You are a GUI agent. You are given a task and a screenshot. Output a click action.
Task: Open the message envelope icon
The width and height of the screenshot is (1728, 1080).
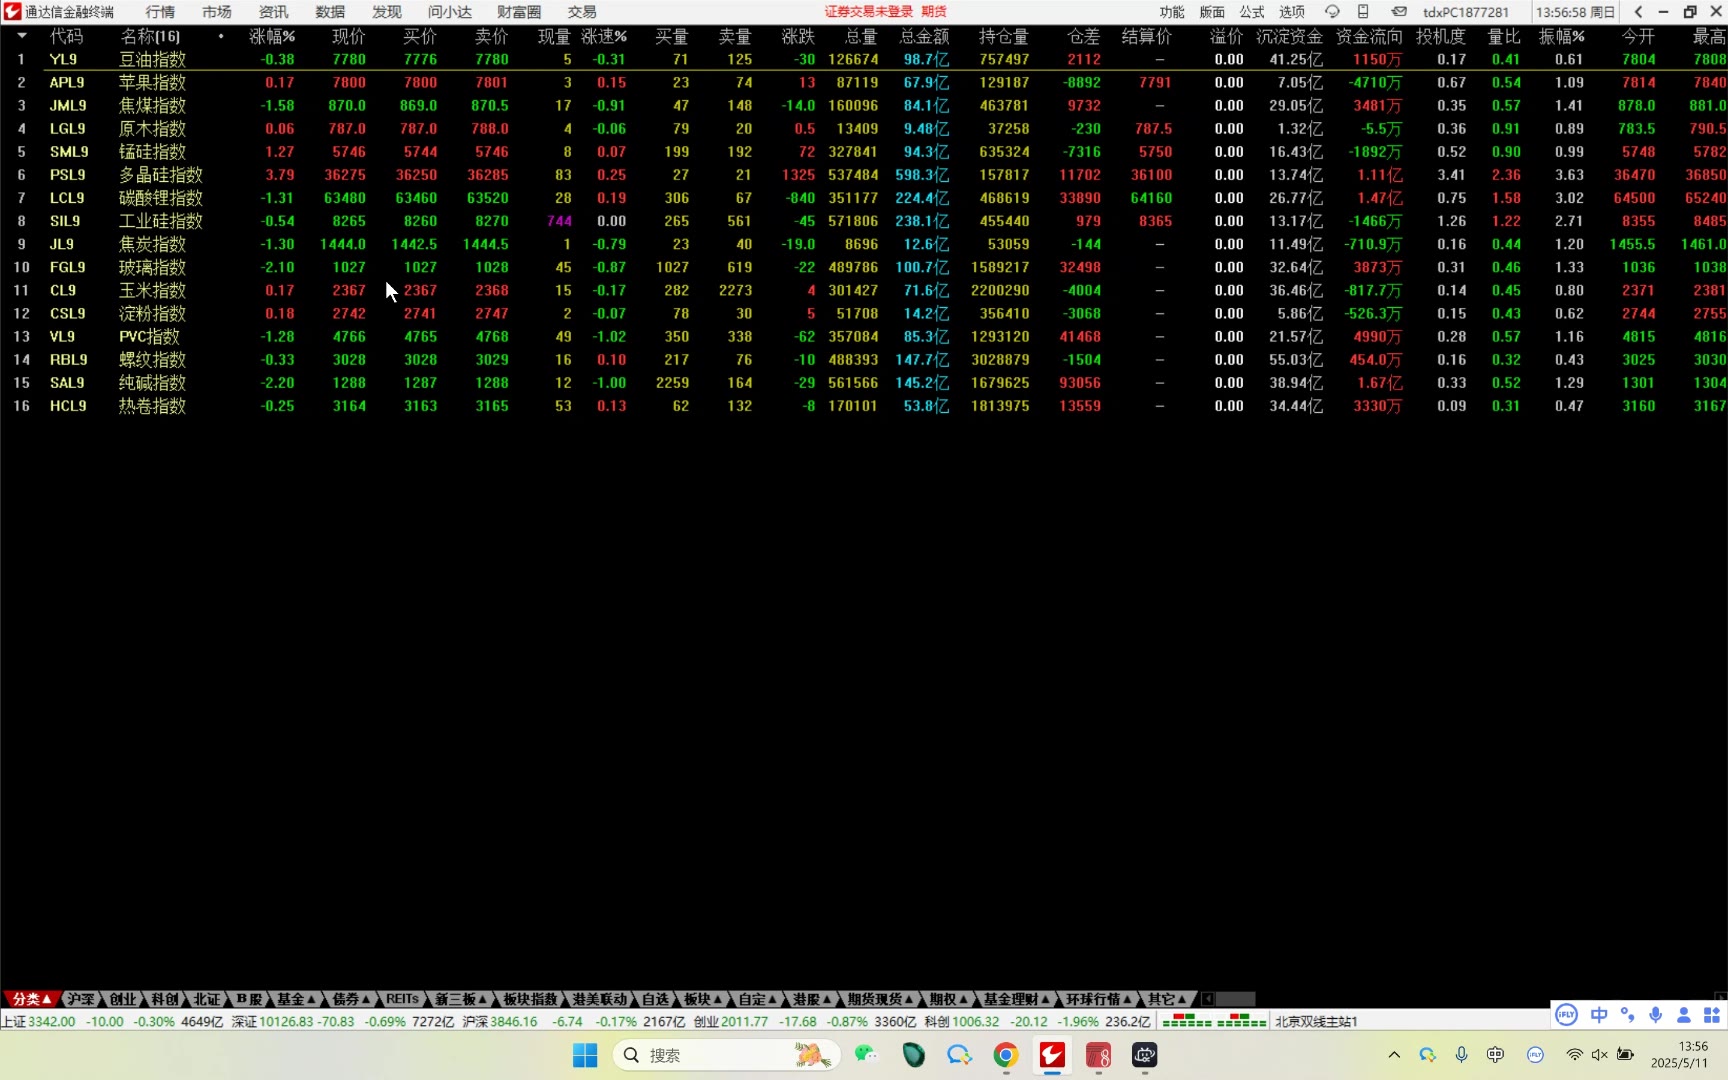pos(1399,11)
